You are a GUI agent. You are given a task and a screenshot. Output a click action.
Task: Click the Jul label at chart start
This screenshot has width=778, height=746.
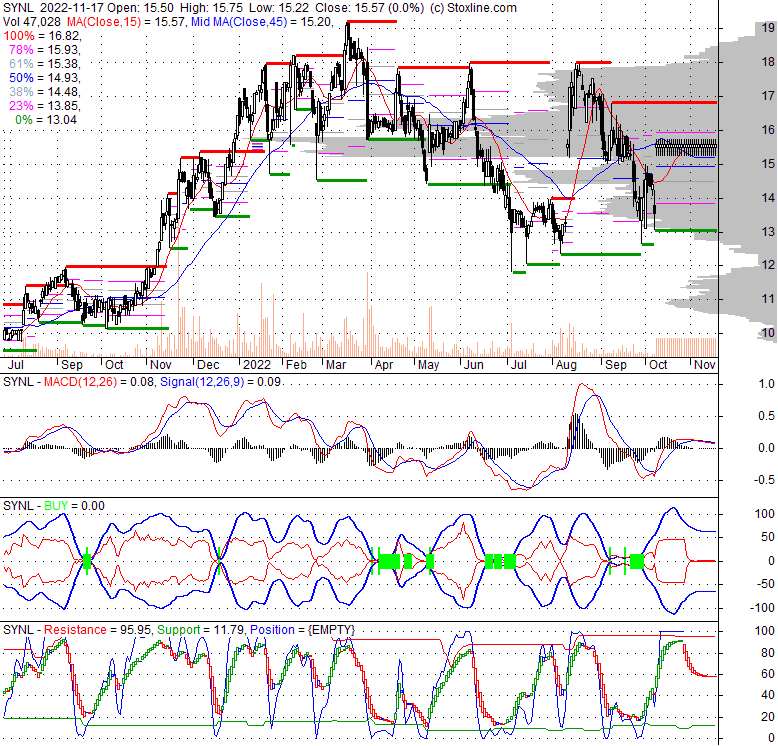coord(14,365)
